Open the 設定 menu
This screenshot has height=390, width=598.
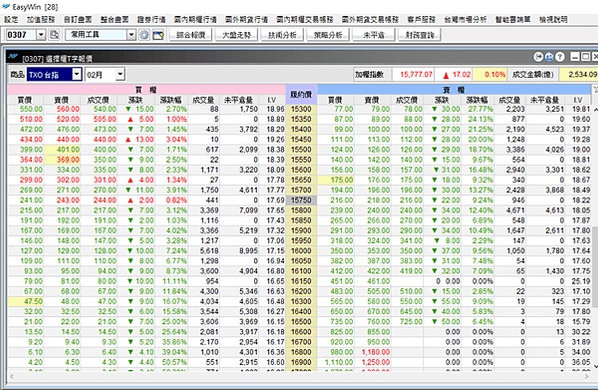pyautogui.click(x=11, y=19)
